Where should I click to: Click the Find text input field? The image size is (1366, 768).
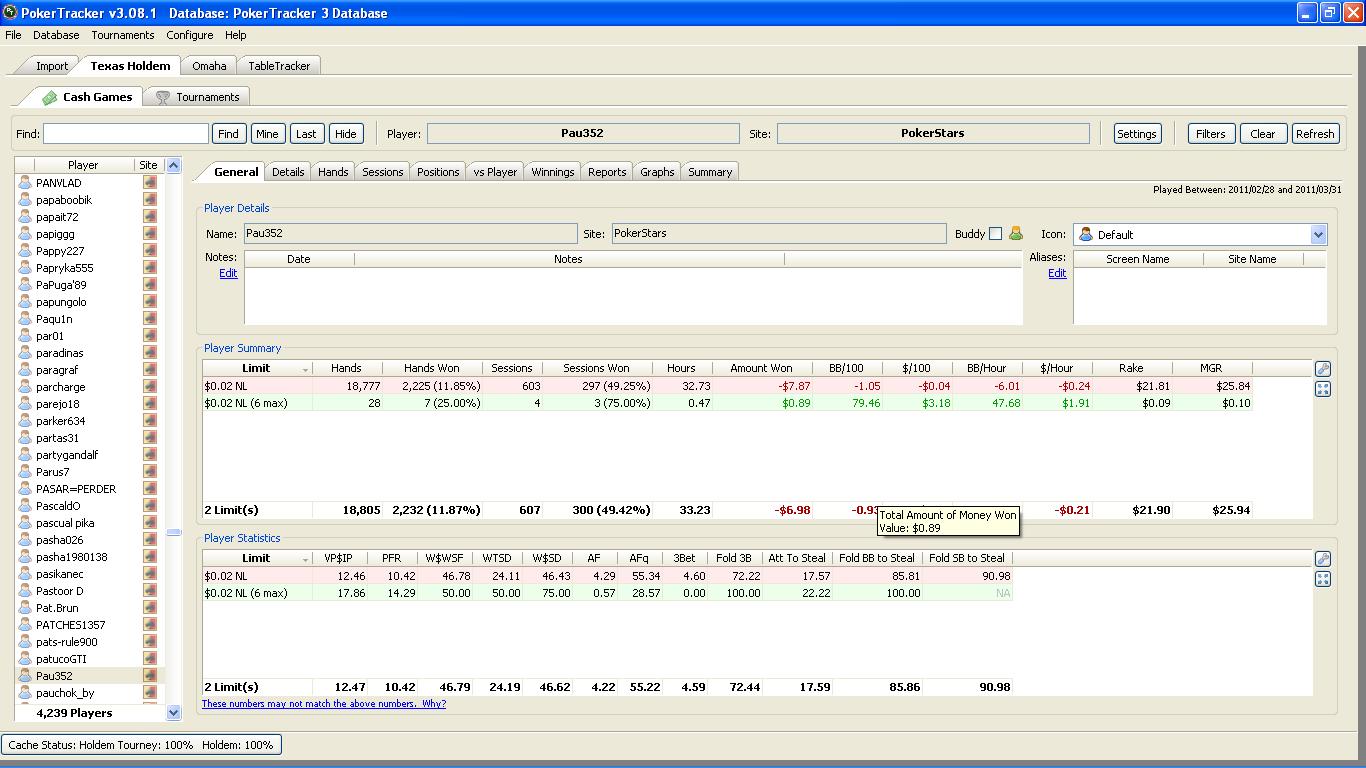[126, 134]
